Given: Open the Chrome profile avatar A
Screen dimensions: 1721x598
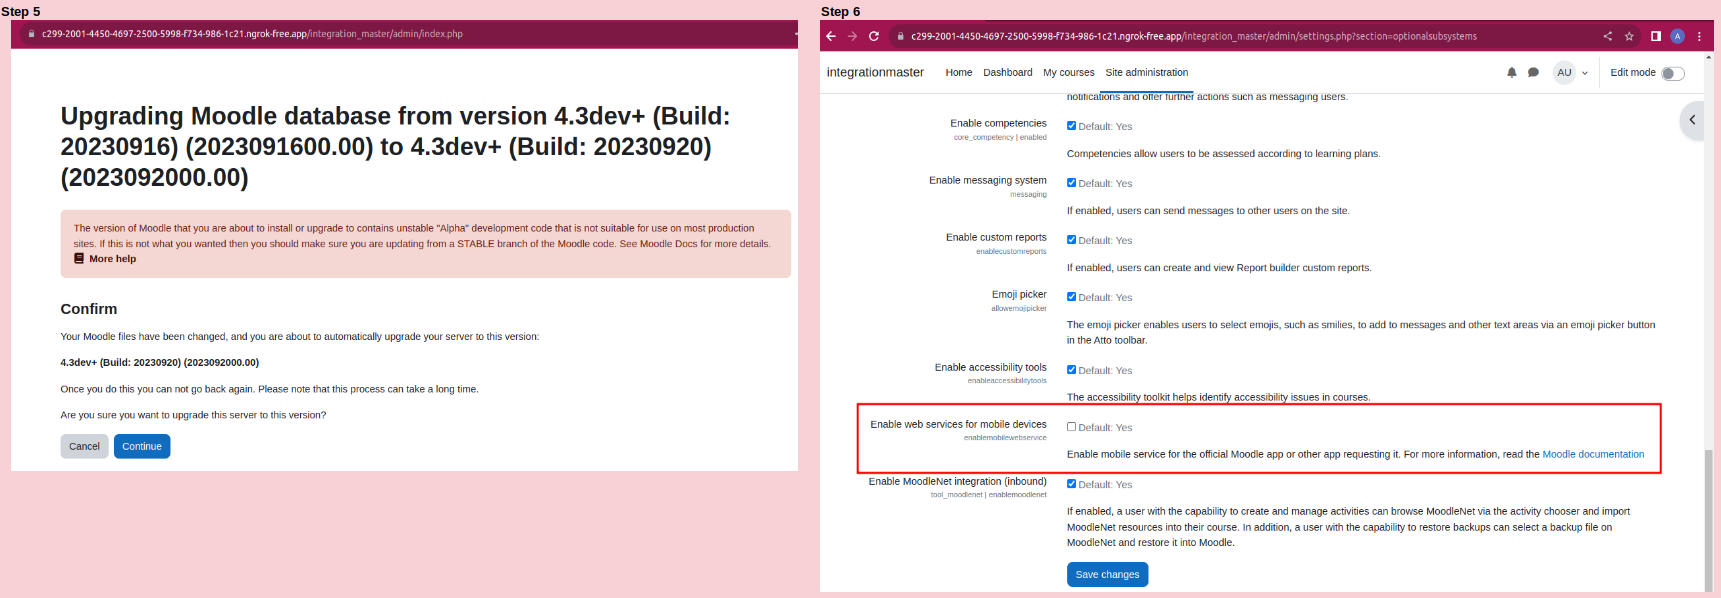Looking at the screenshot, I should coord(1677,36).
